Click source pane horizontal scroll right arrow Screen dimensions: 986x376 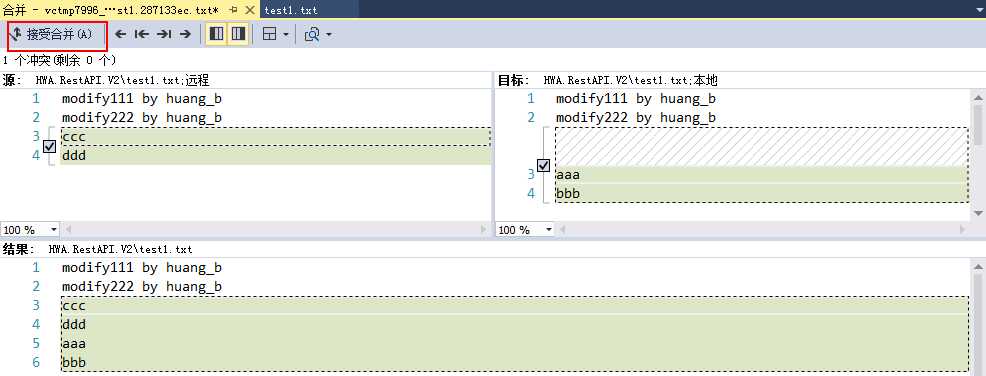coord(484,229)
